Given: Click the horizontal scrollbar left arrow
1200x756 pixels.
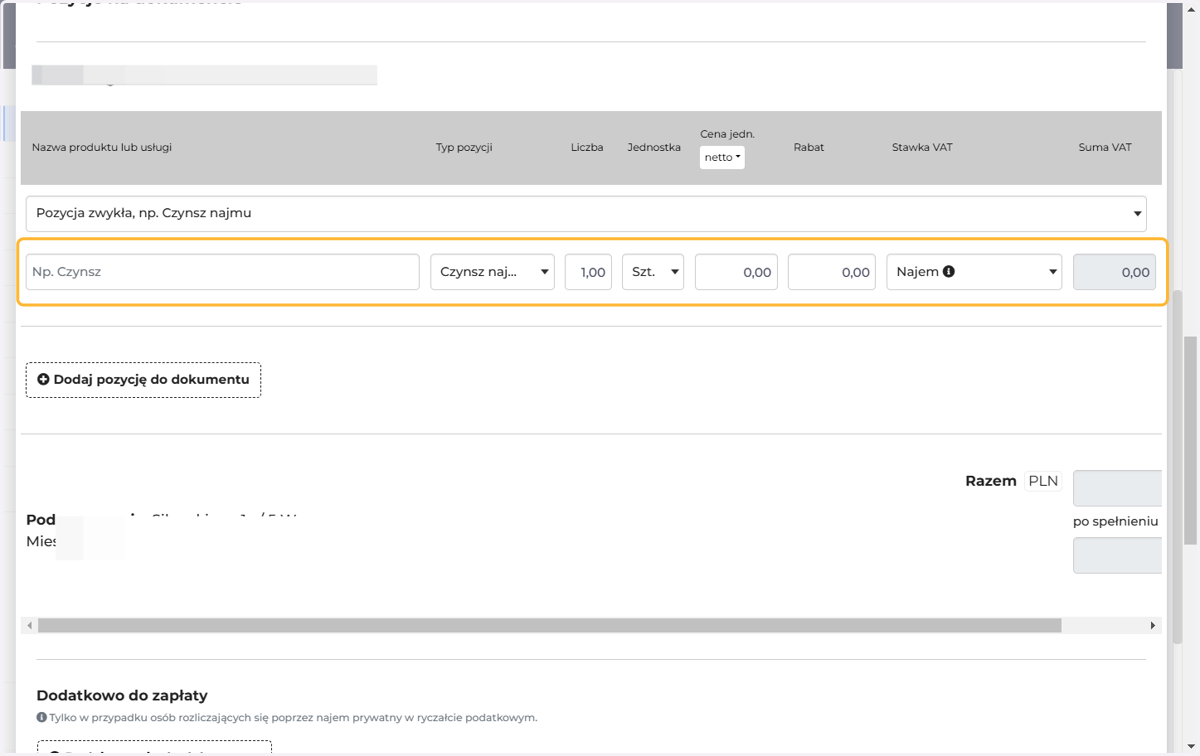Looking at the screenshot, I should pos(30,625).
